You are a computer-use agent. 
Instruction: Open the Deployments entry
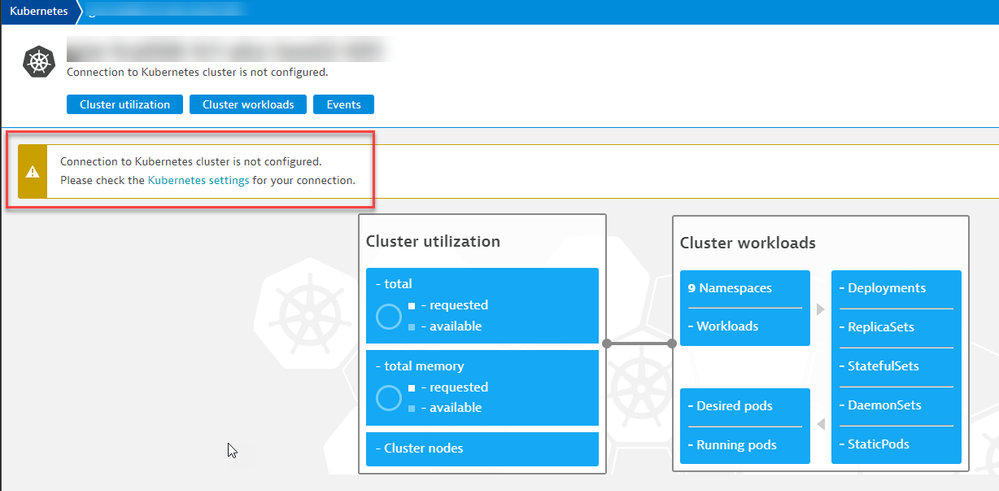(886, 288)
